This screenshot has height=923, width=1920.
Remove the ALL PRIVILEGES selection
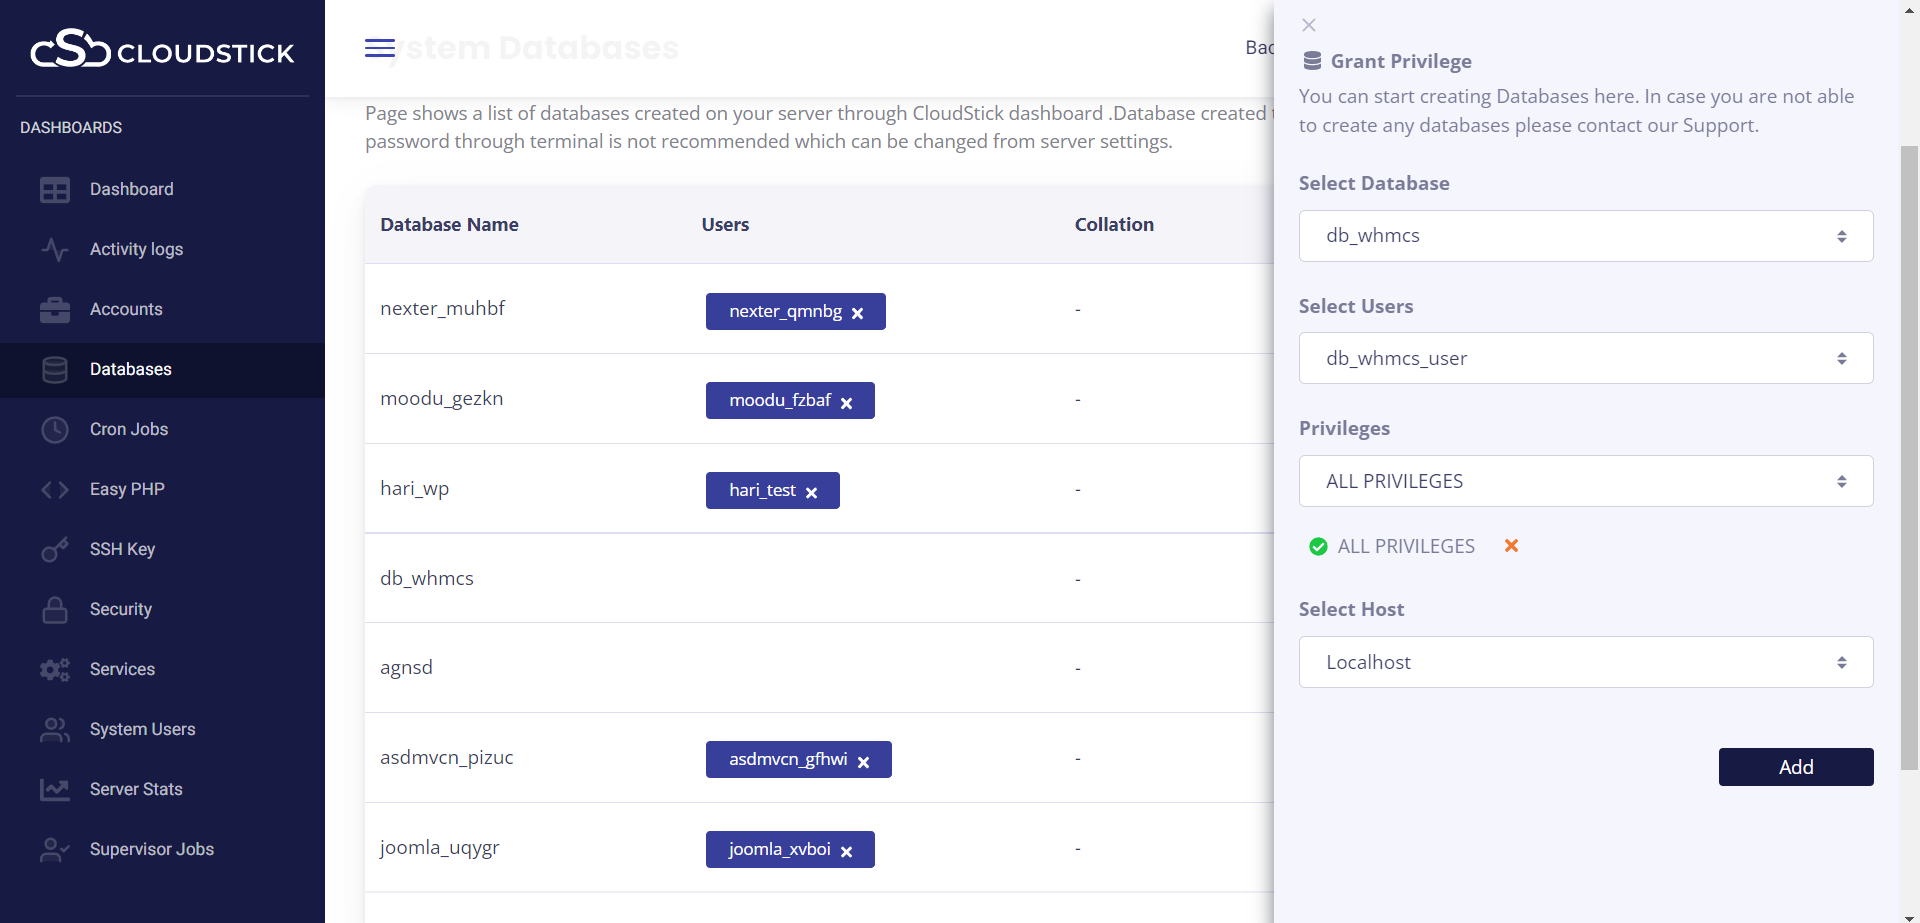(1511, 546)
